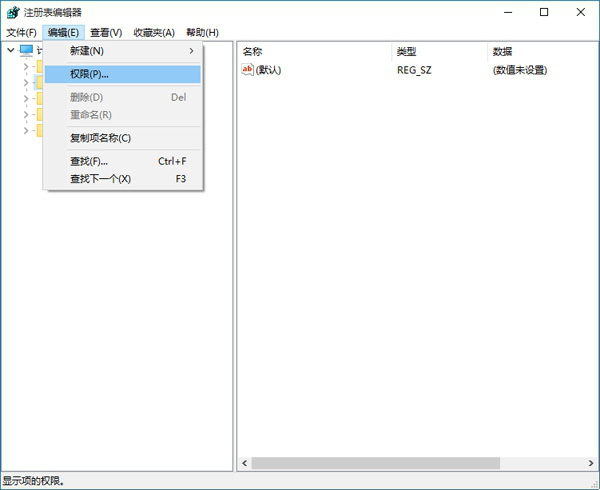Open the 文件(F) menu
Image resolution: width=600 pixels, height=490 pixels.
pos(21,33)
